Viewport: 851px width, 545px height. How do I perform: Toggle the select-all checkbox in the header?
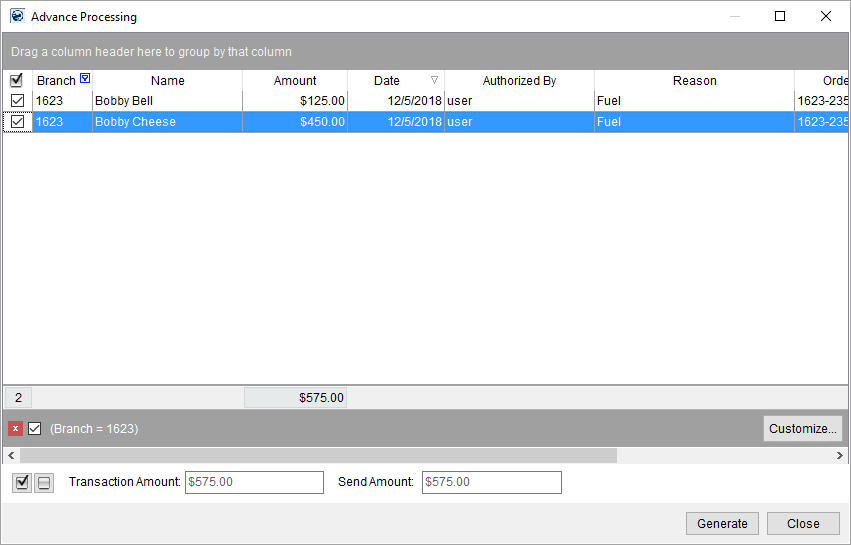(x=16, y=81)
